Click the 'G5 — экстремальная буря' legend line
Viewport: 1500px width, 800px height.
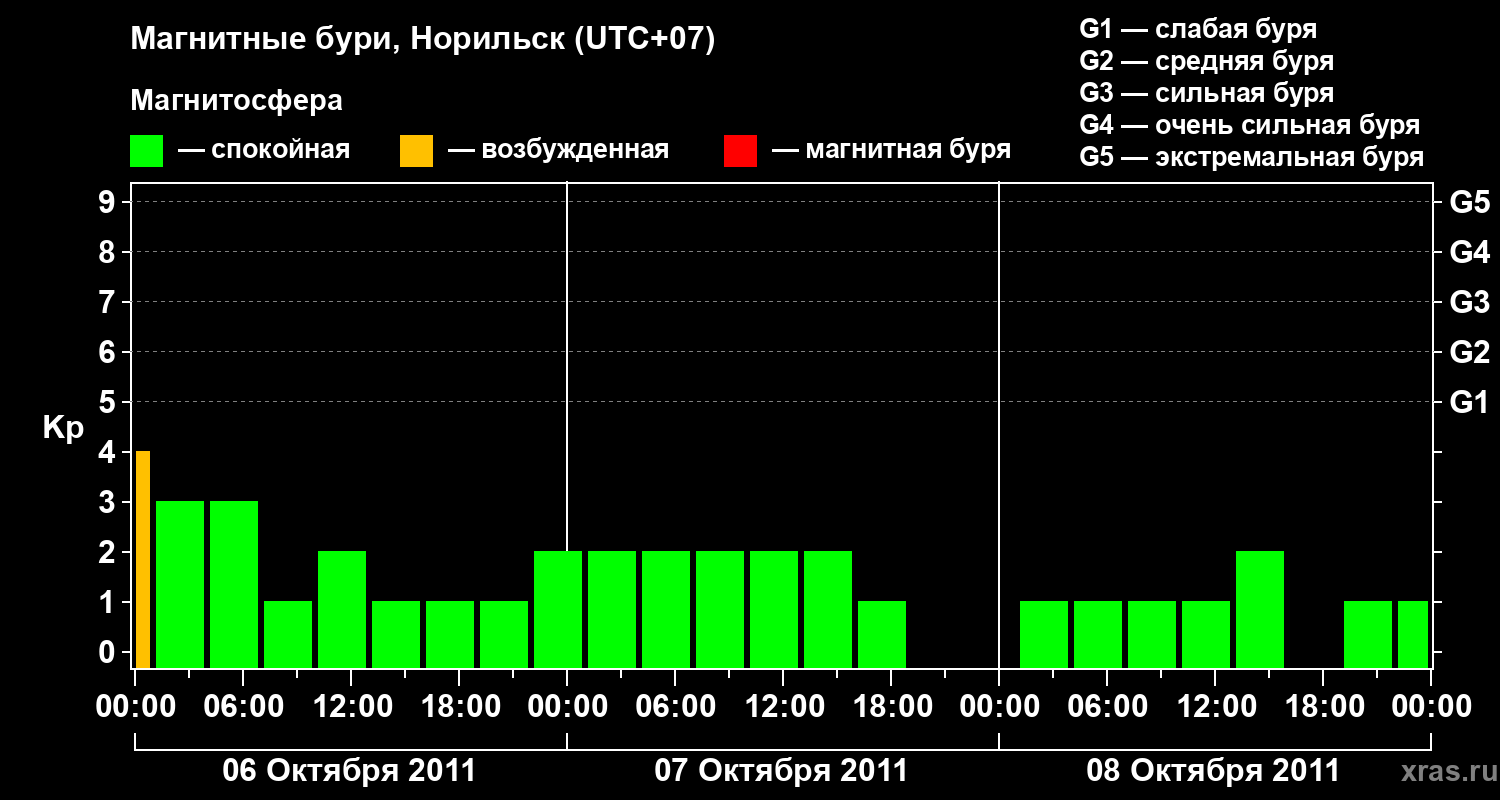[x=1251, y=157]
